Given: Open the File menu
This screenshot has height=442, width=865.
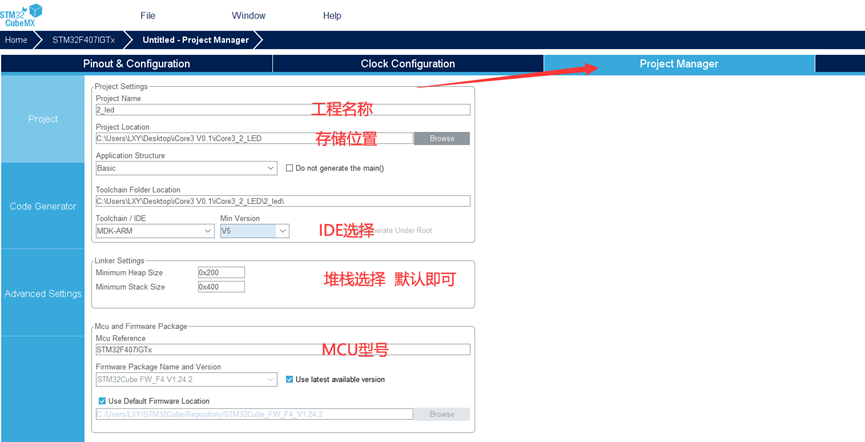Looking at the screenshot, I should [x=148, y=16].
